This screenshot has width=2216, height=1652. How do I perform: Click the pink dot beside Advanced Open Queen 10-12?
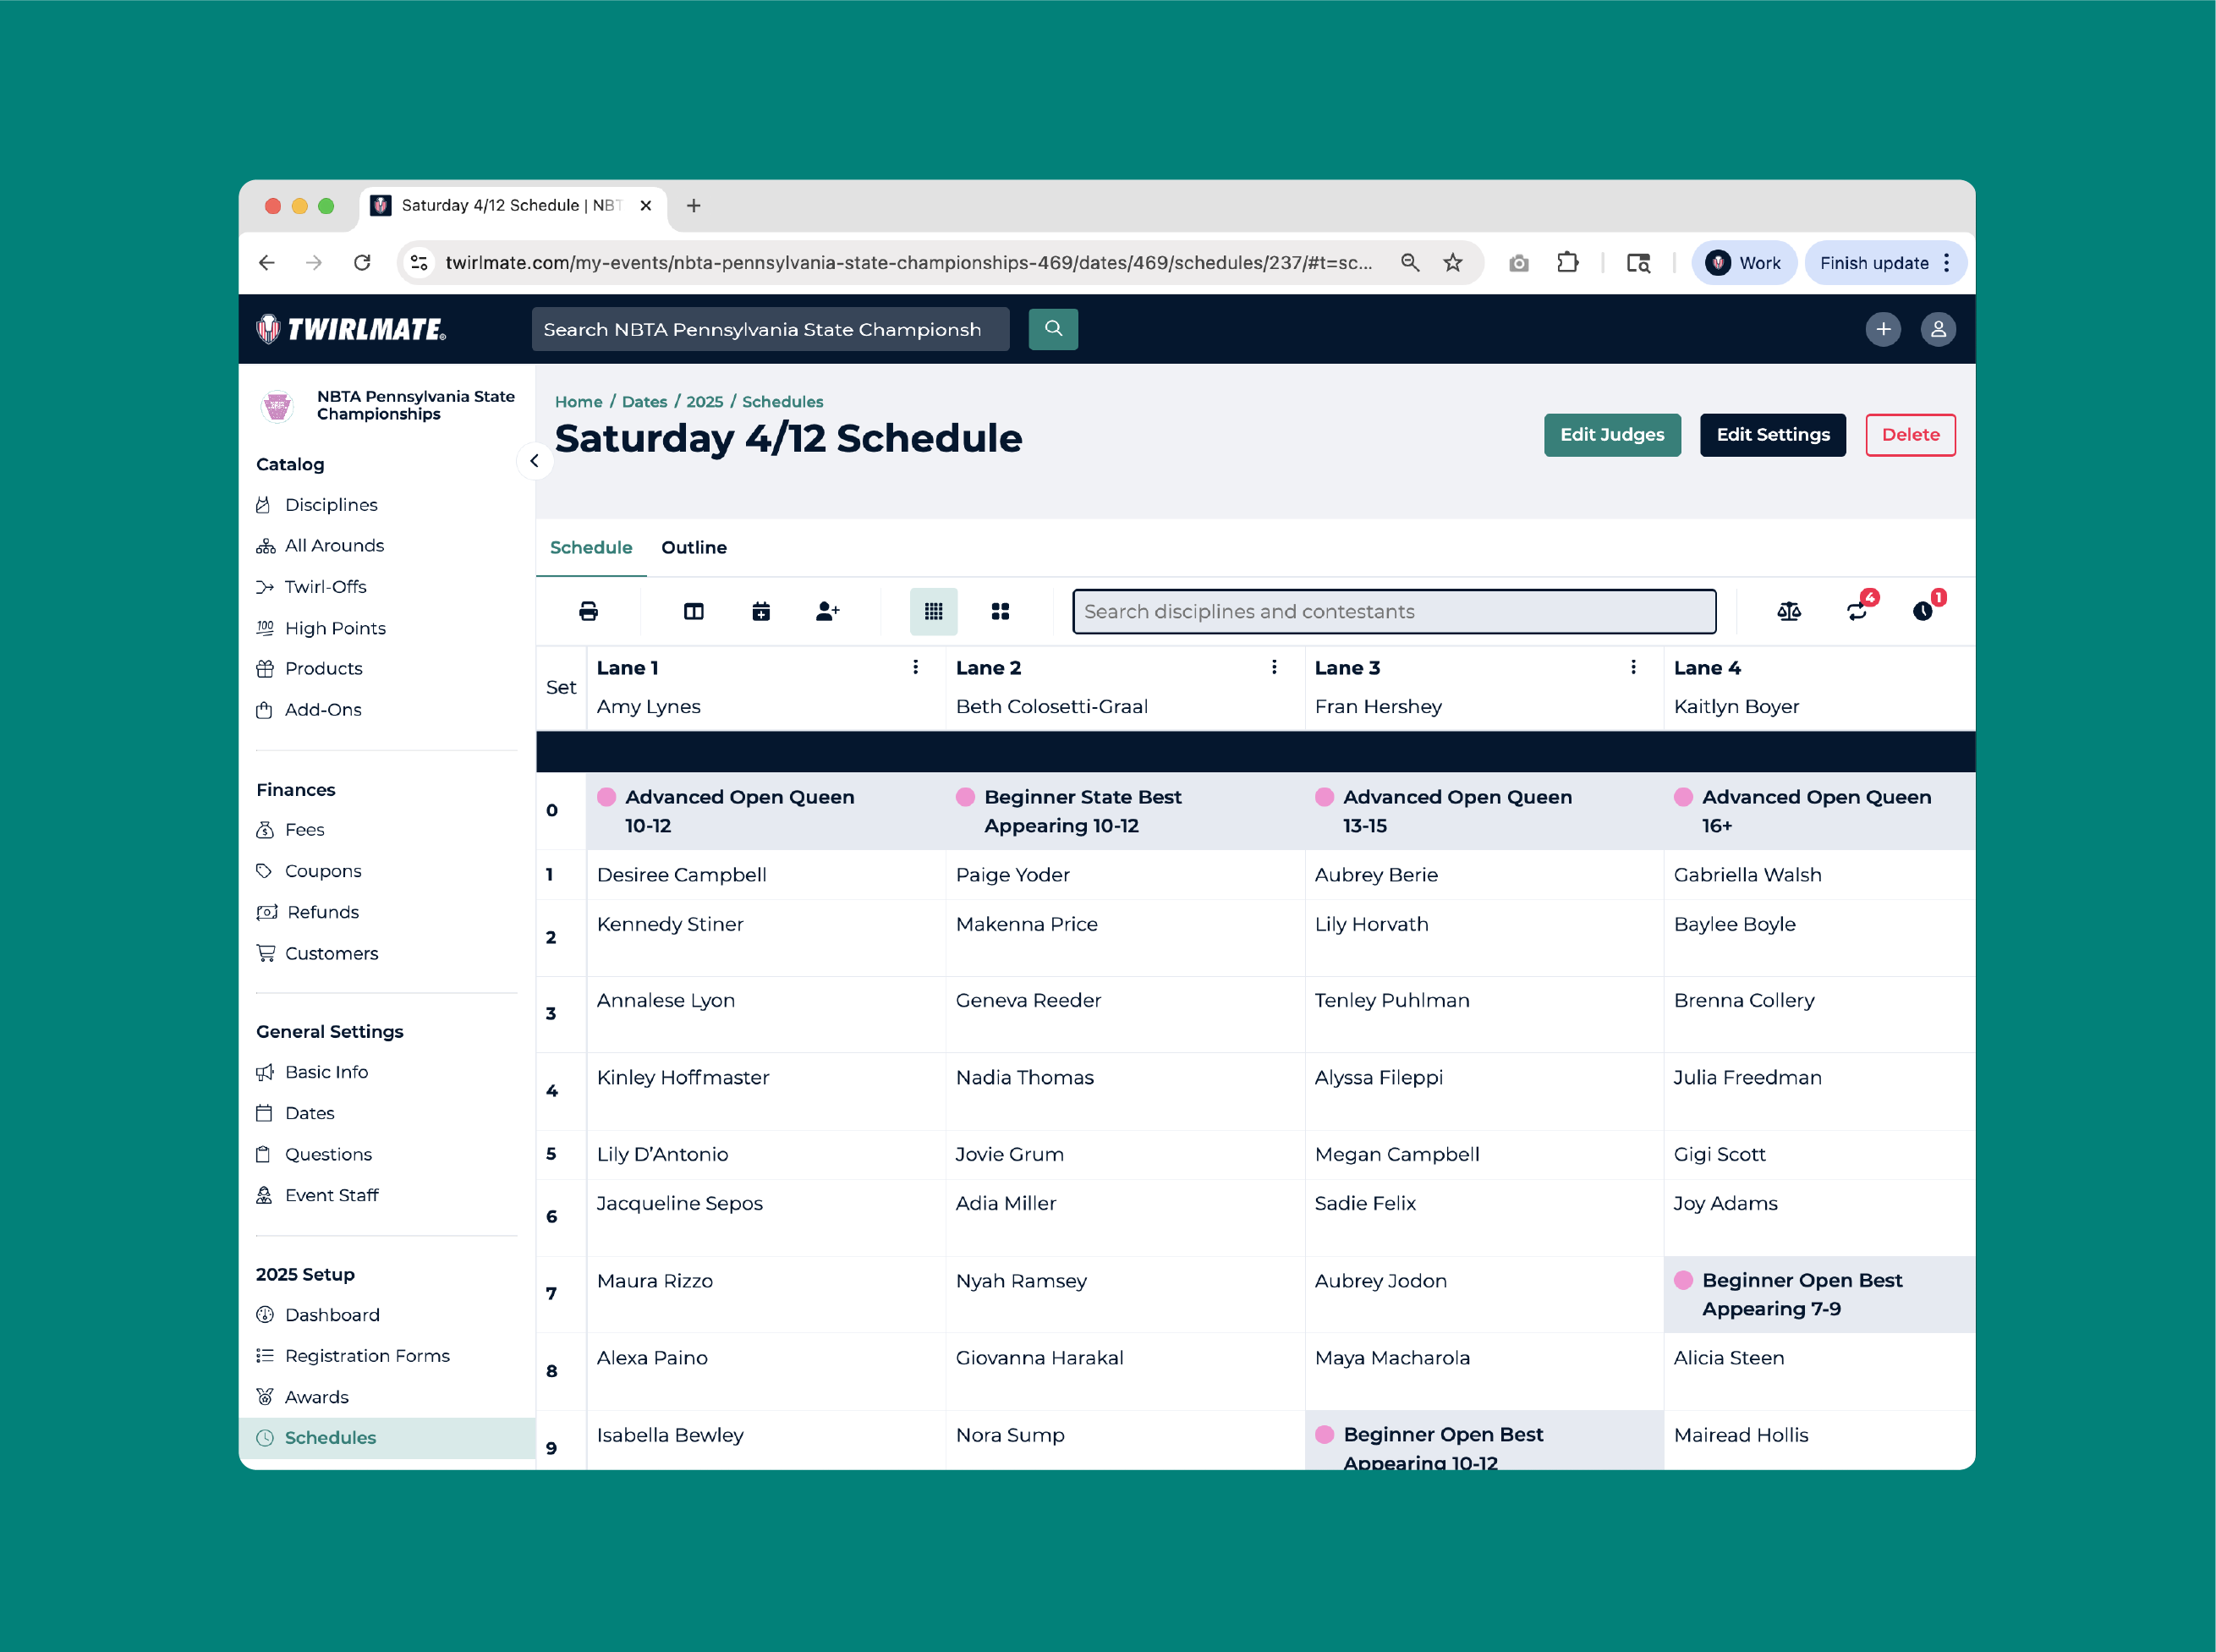pos(607,797)
